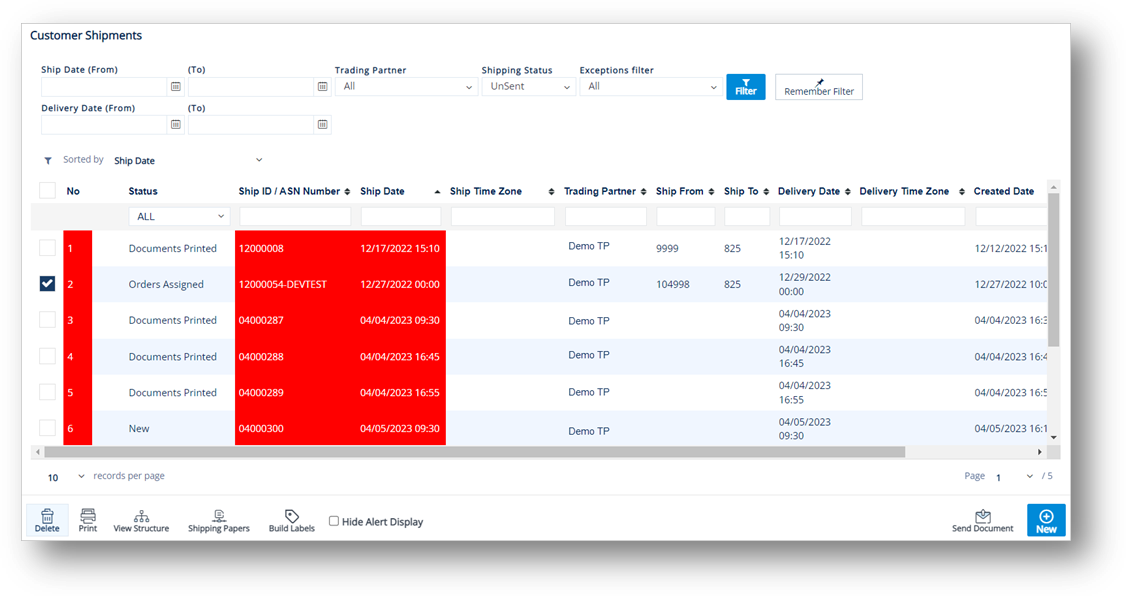Viewport: 1126px width, 596px height.
Task: Click the Shipping Papers icon
Action: pos(218,519)
